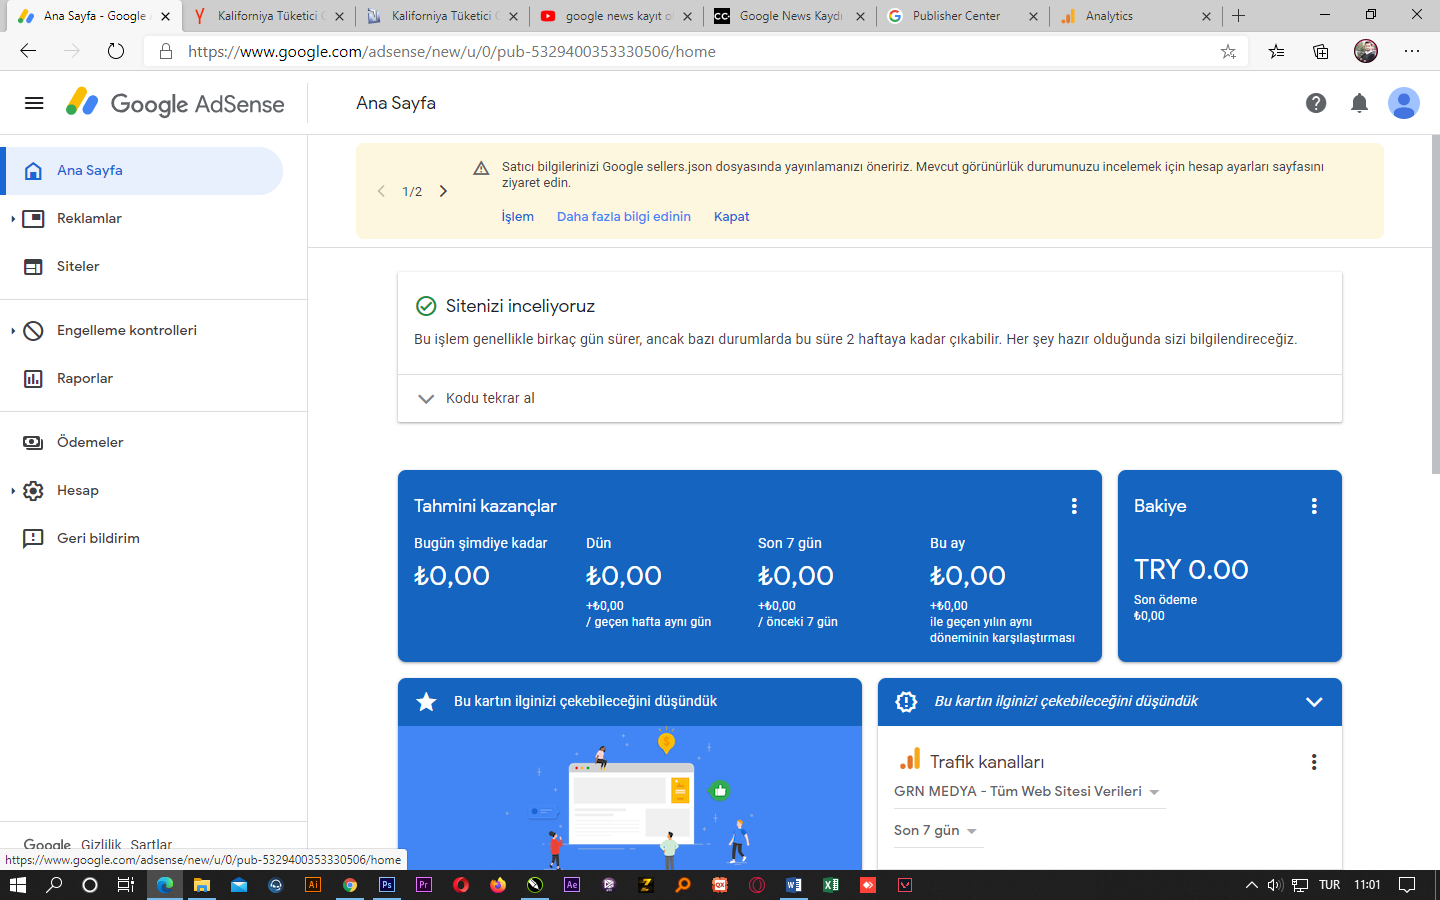Open the account avatar in AdSense header
This screenshot has height=900, width=1440.
(x=1404, y=103)
